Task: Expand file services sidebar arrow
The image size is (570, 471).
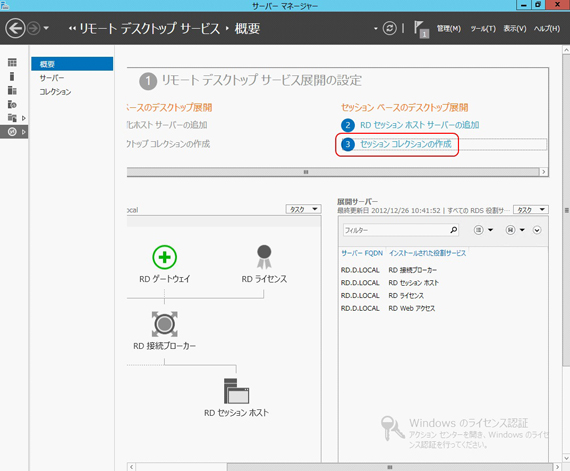Action: (x=24, y=118)
